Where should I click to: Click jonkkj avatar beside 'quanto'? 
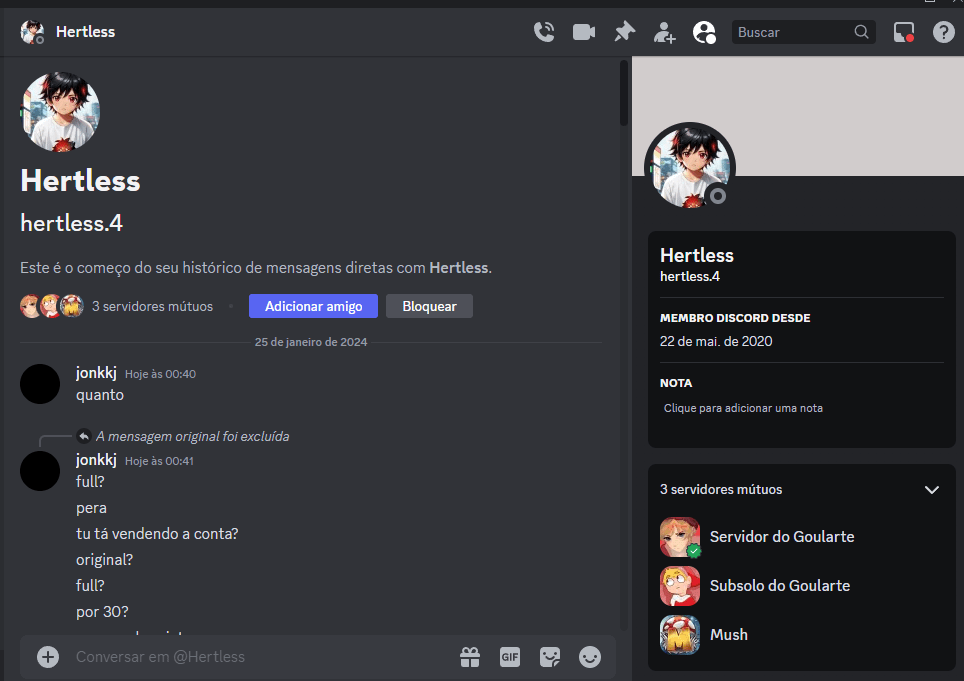pos(40,384)
